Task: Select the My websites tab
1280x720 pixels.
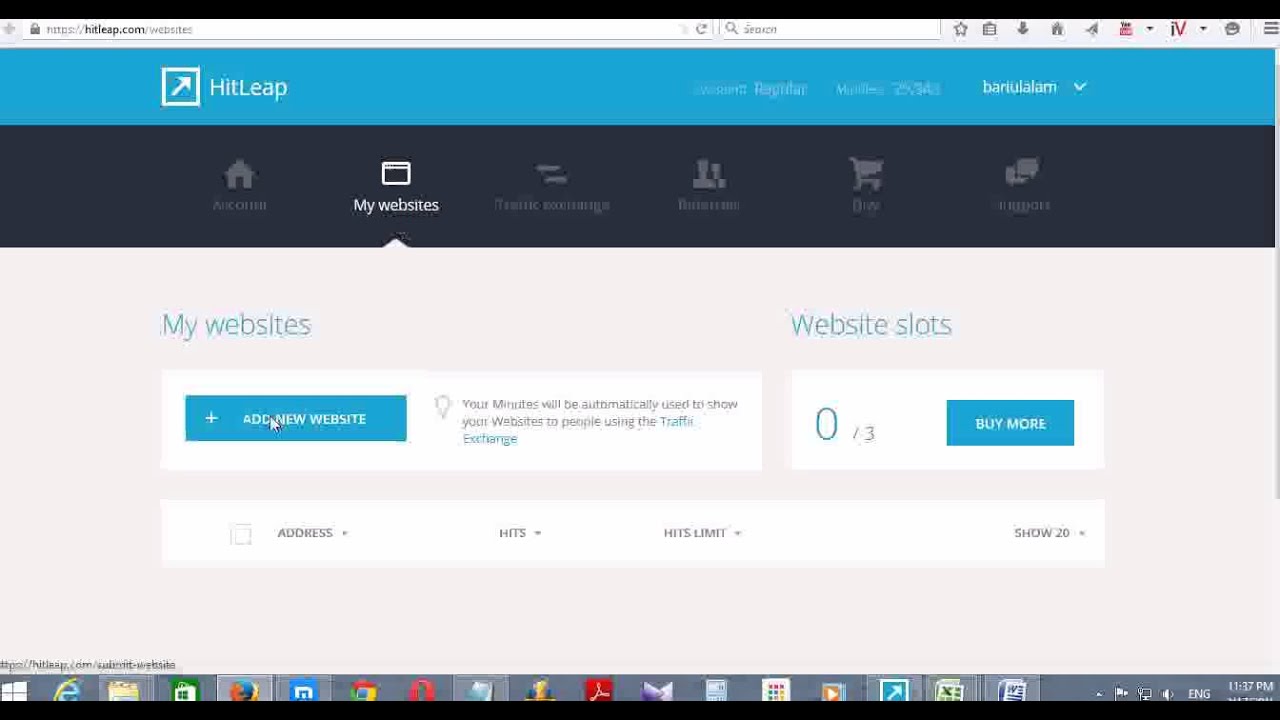Action: tap(396, 188)
